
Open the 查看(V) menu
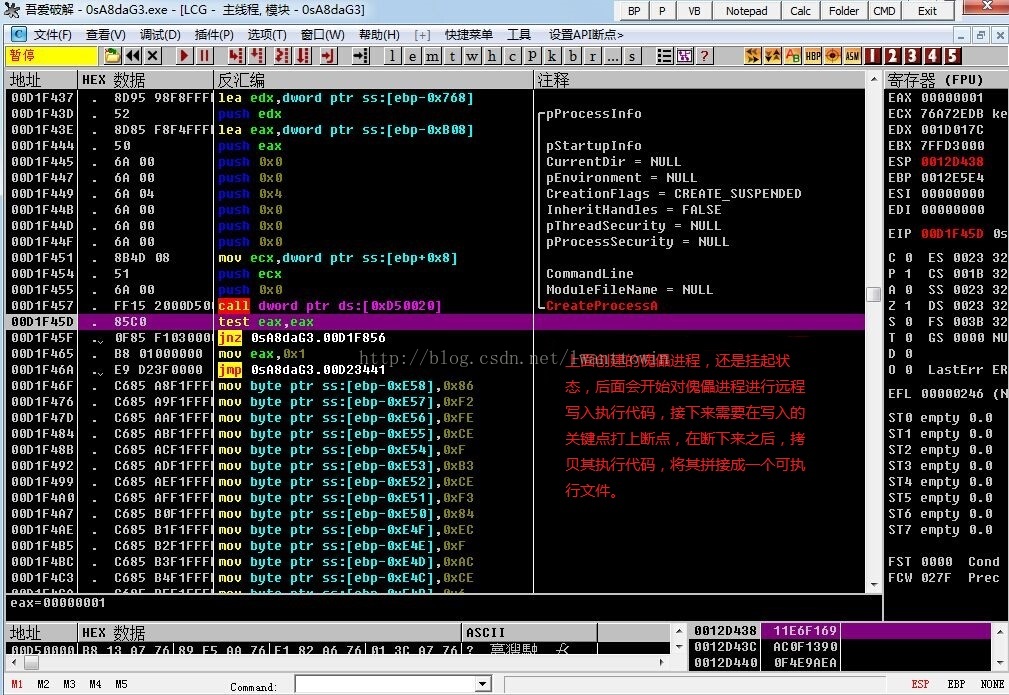coord(106,34)
